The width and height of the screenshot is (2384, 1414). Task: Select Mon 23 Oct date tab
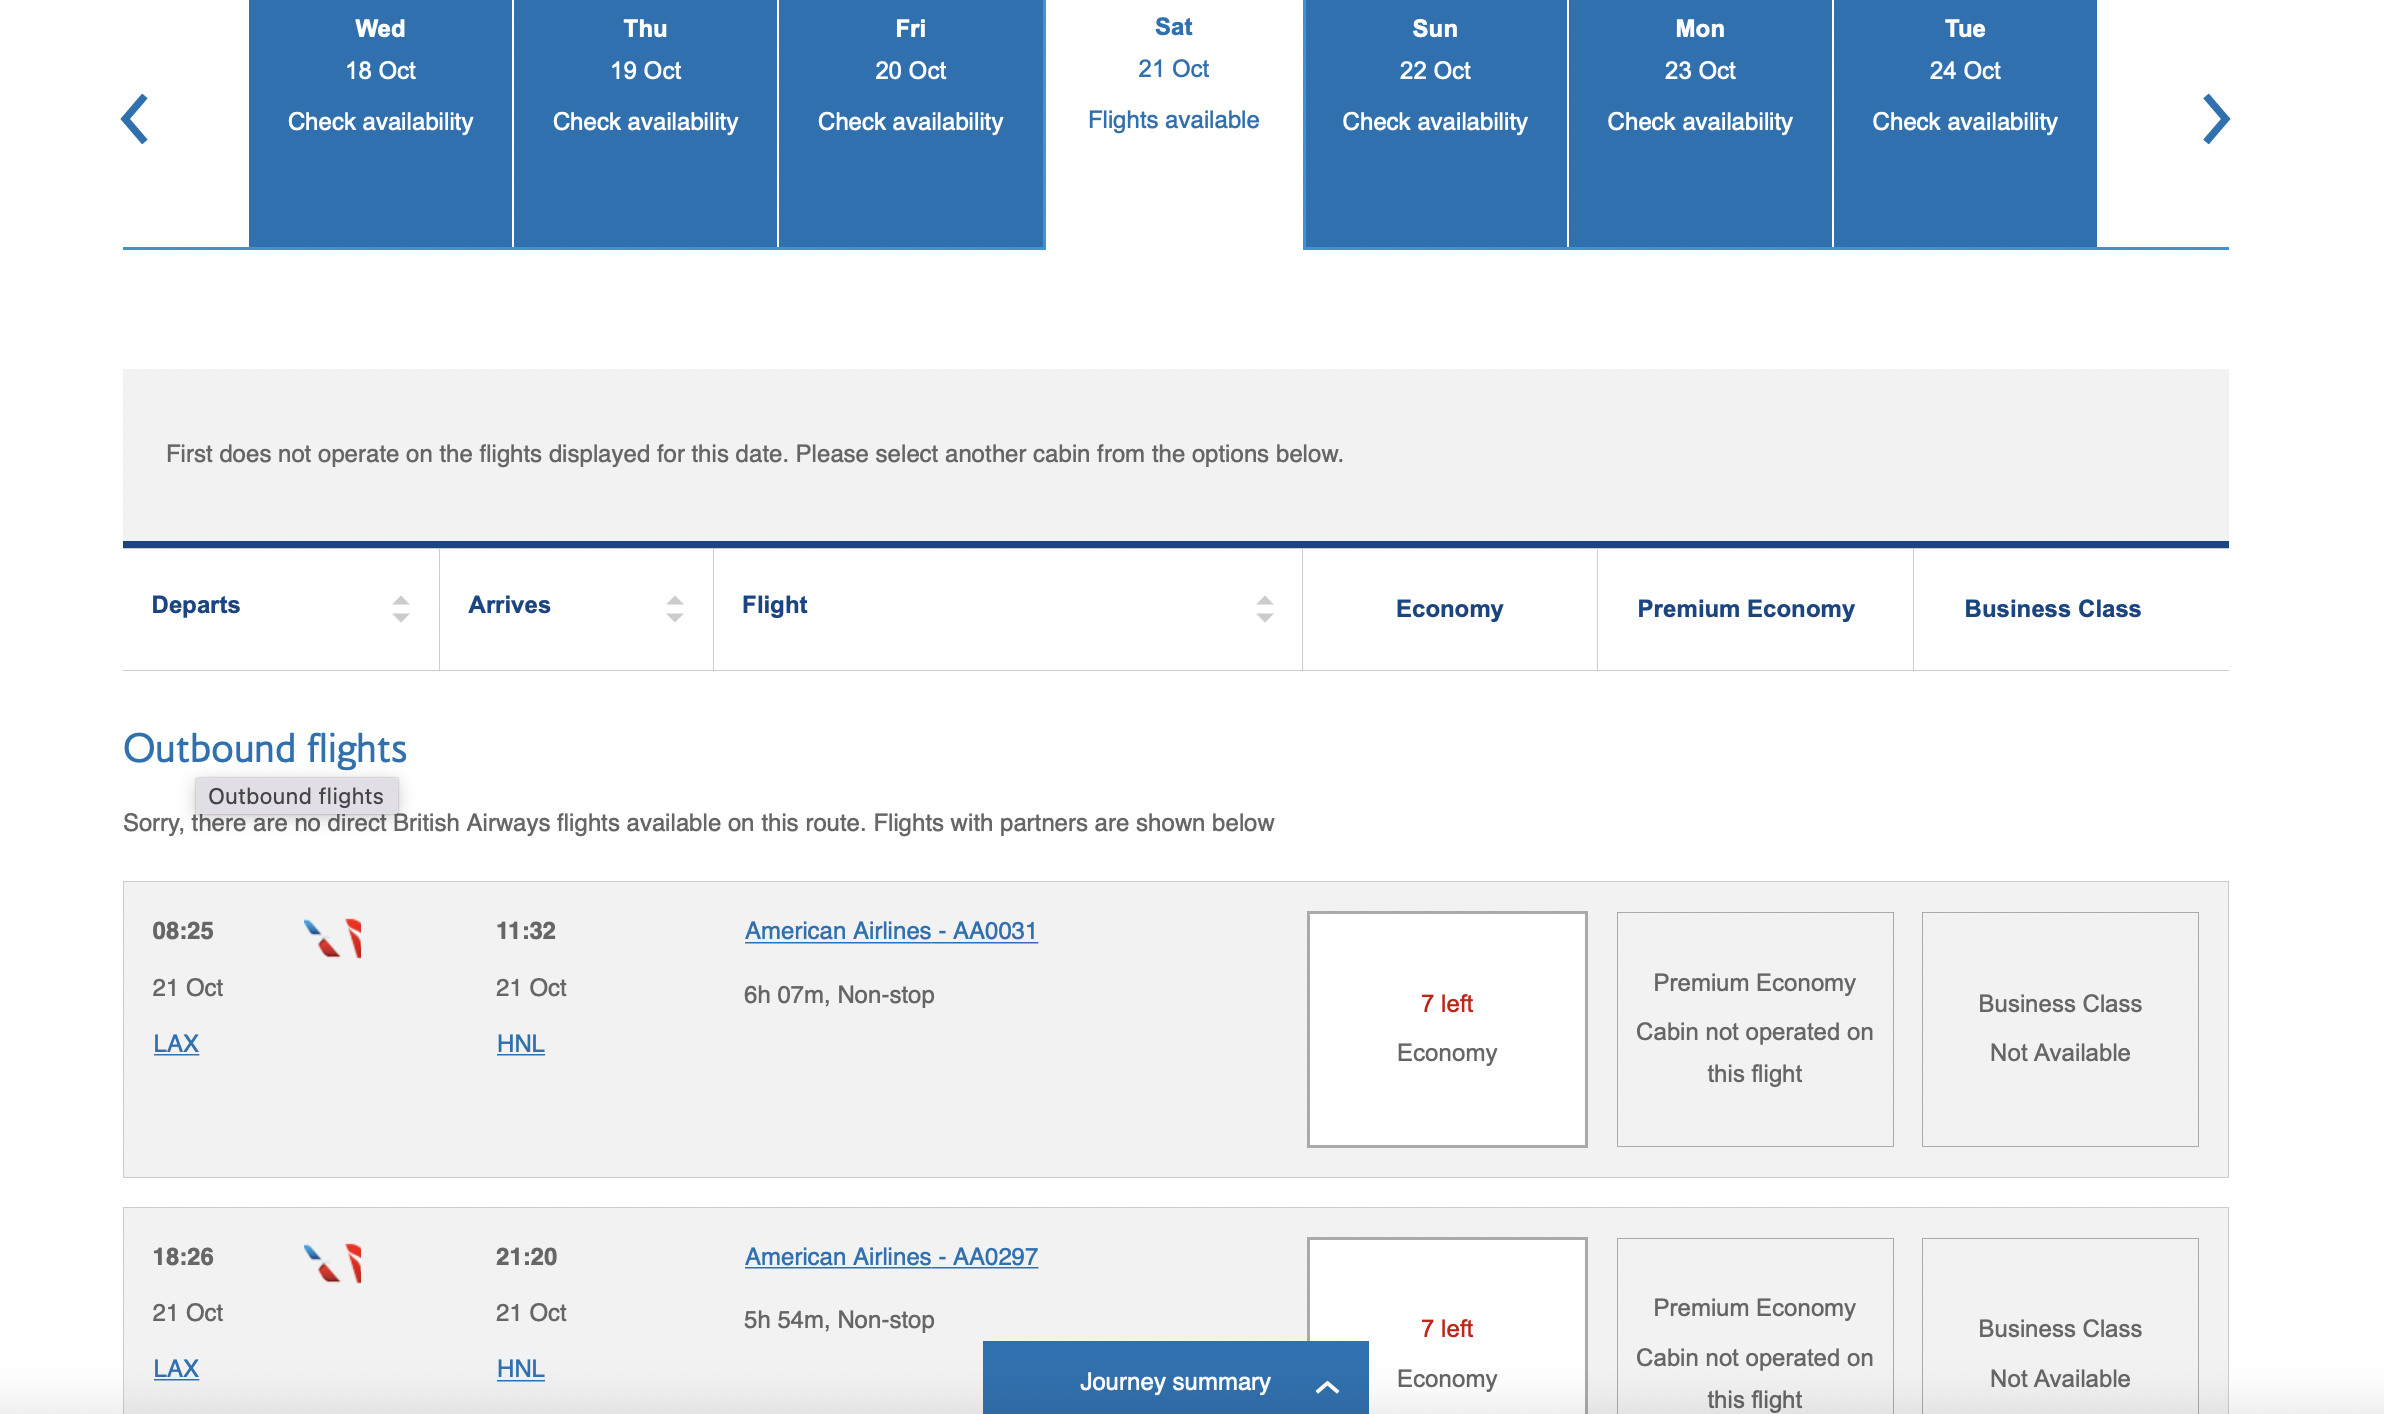click(1700, 123)
